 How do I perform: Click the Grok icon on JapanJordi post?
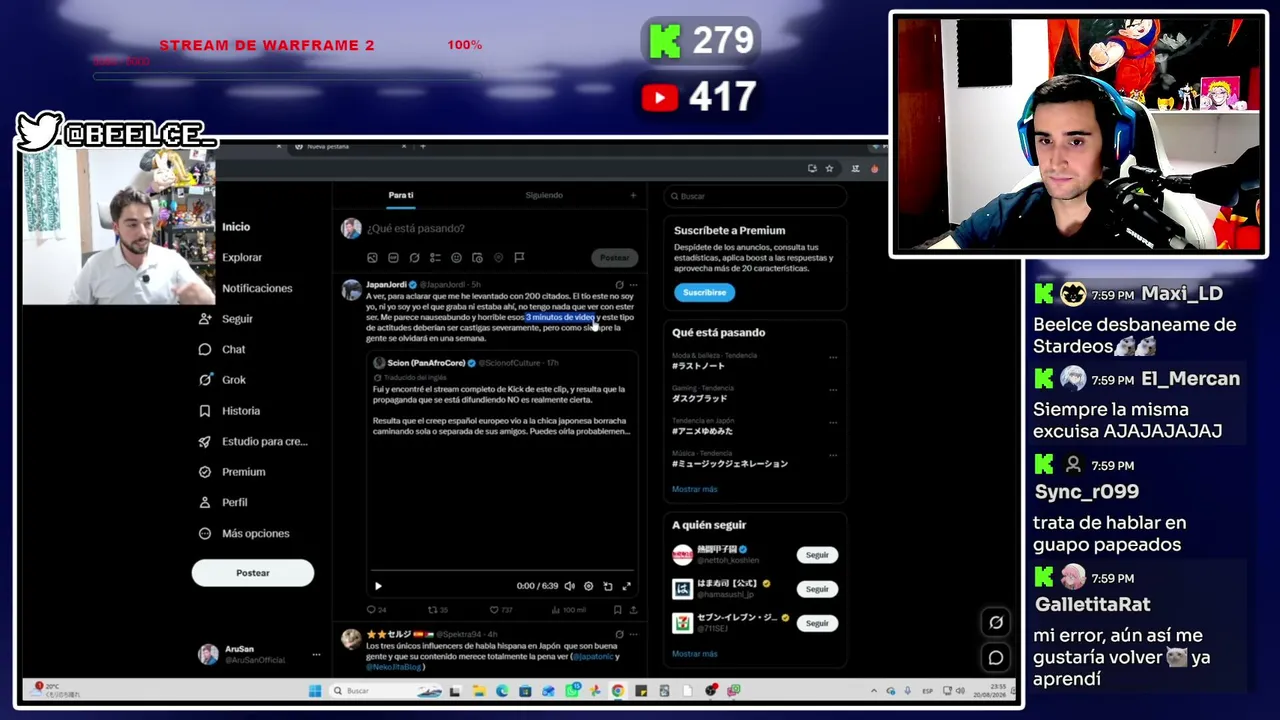pos(619,285)
